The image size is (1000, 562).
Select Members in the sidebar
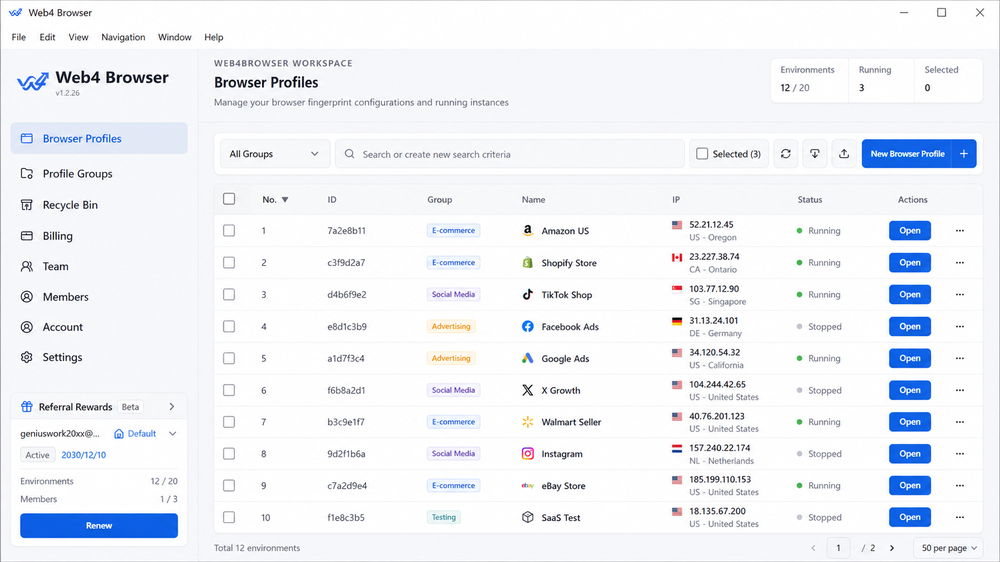coord(99,297)
